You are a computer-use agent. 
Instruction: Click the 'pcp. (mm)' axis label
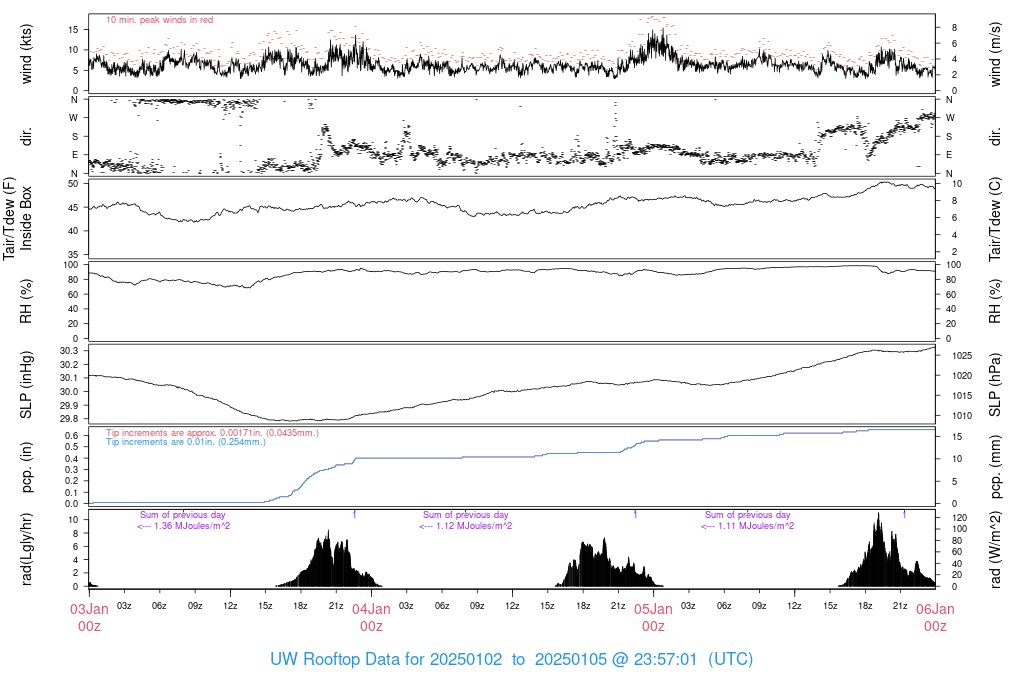click(995, 467)
